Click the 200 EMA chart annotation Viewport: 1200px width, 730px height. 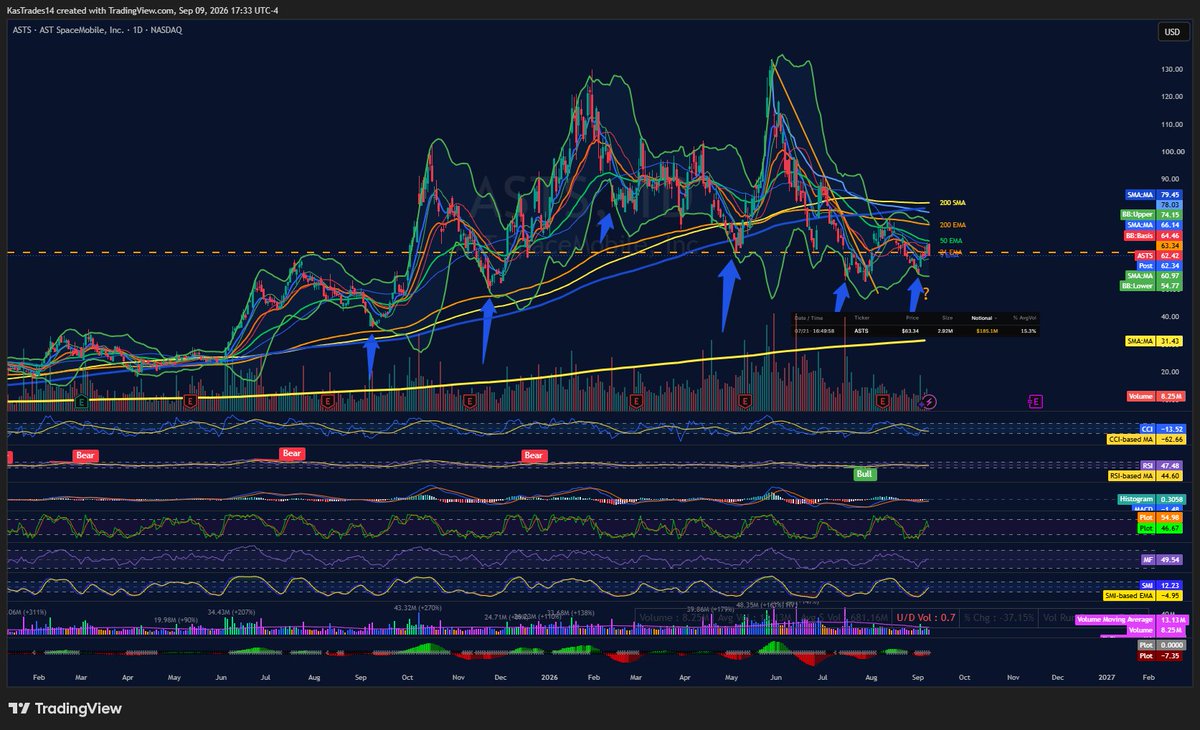tap(952, 225)
